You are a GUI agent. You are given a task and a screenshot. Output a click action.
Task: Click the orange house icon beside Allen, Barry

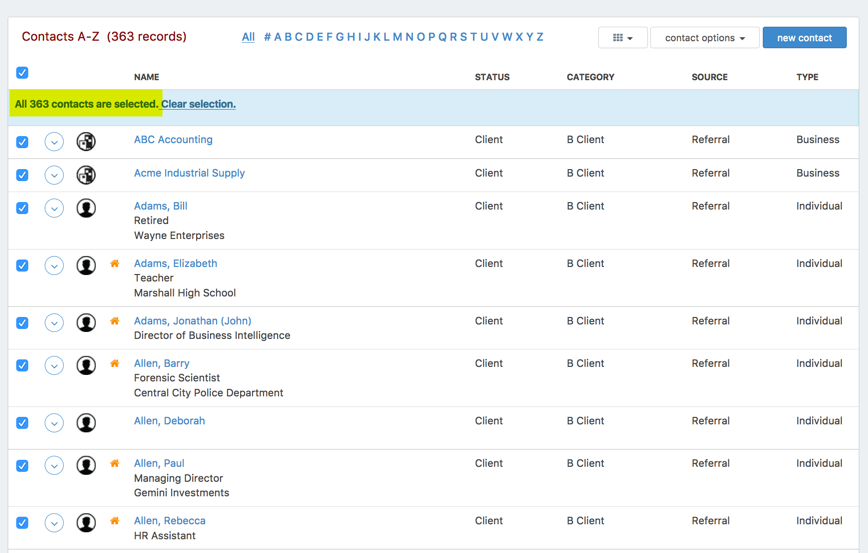[x=115, y=363]
